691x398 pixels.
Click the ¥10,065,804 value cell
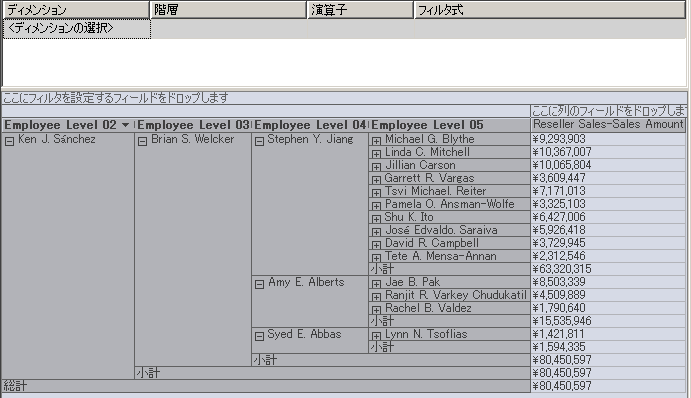click(608, 165)
